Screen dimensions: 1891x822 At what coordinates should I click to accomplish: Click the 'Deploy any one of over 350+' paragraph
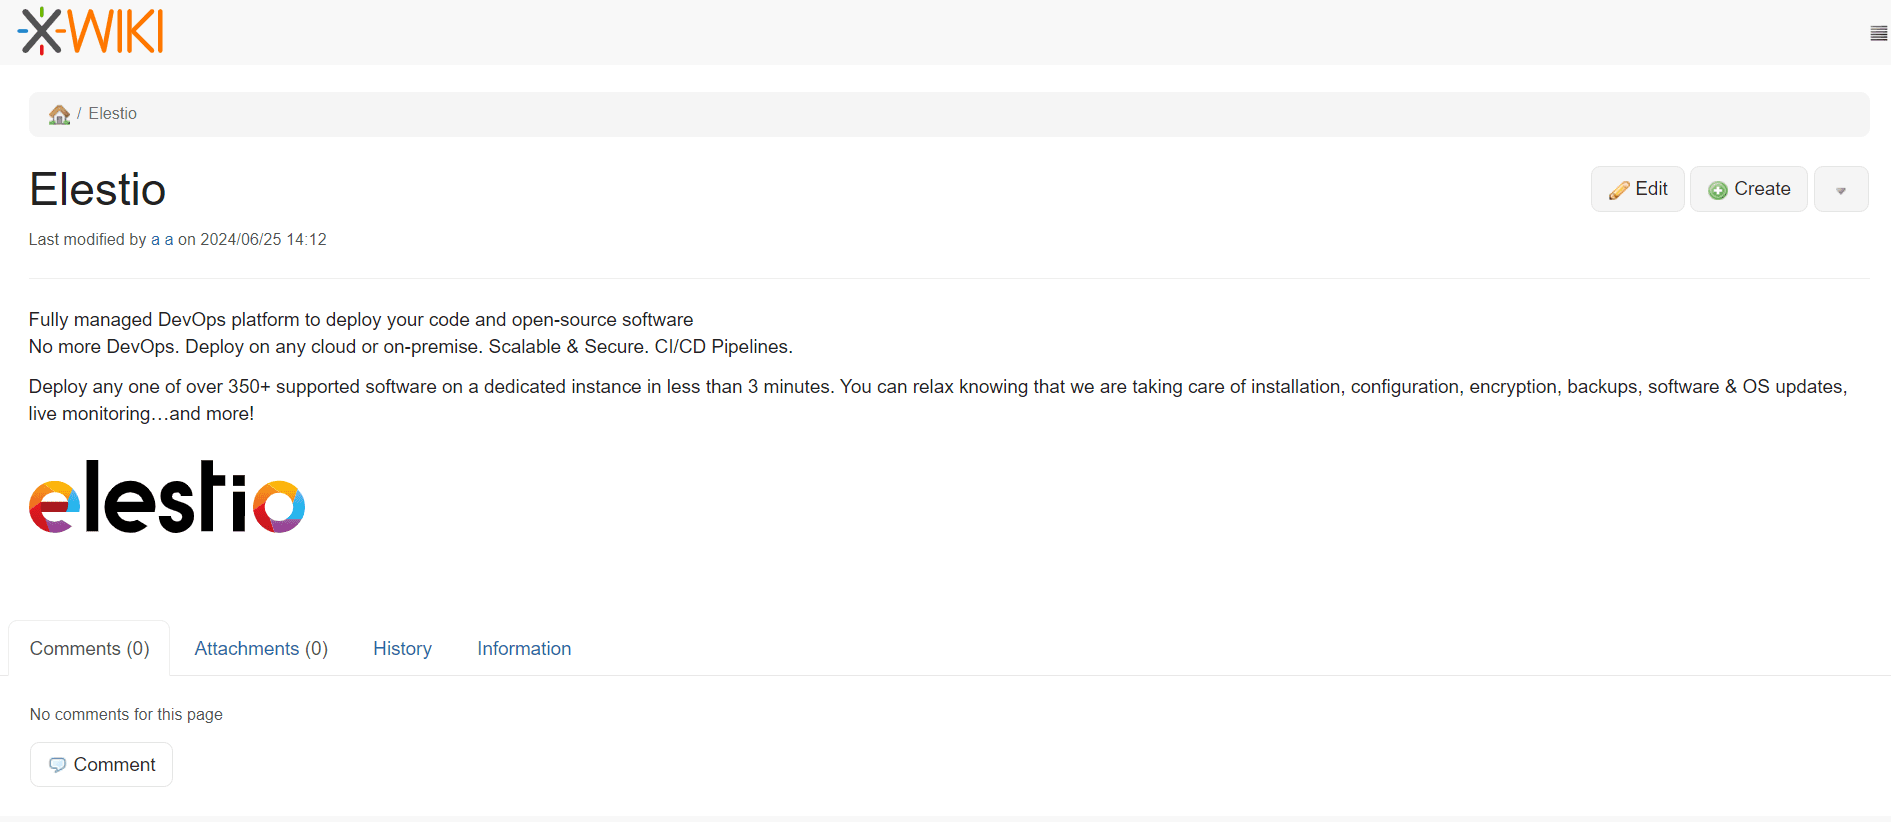tap(938, 400)
